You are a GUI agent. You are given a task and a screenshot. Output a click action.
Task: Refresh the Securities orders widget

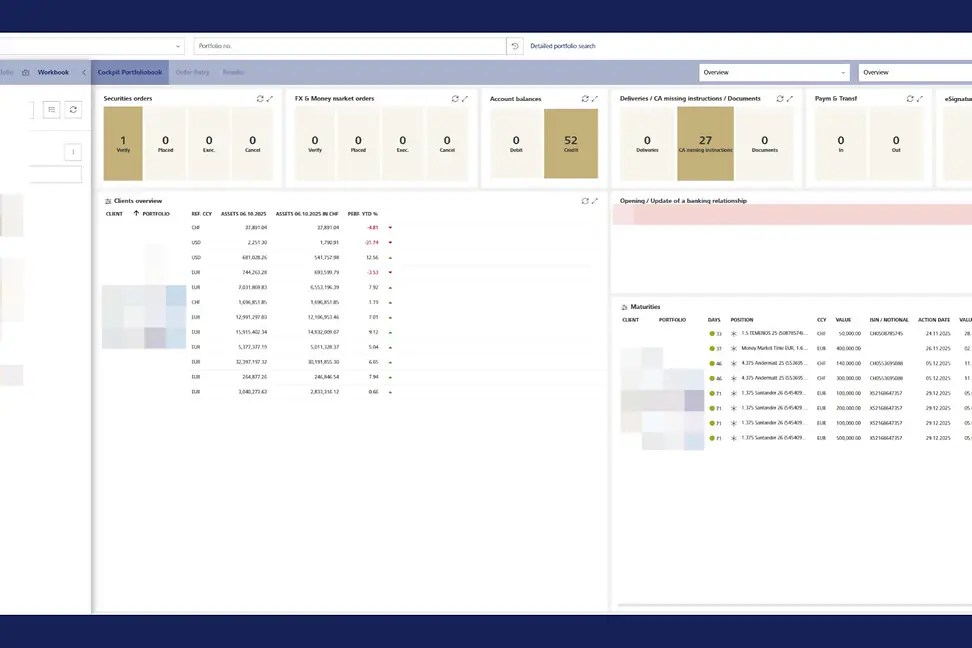point(260,99)
